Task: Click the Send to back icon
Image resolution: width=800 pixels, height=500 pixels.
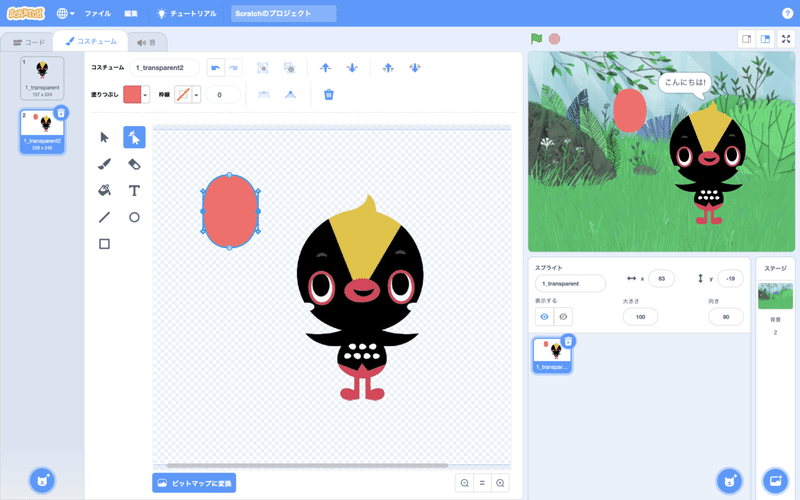Action: pos(415,68)
